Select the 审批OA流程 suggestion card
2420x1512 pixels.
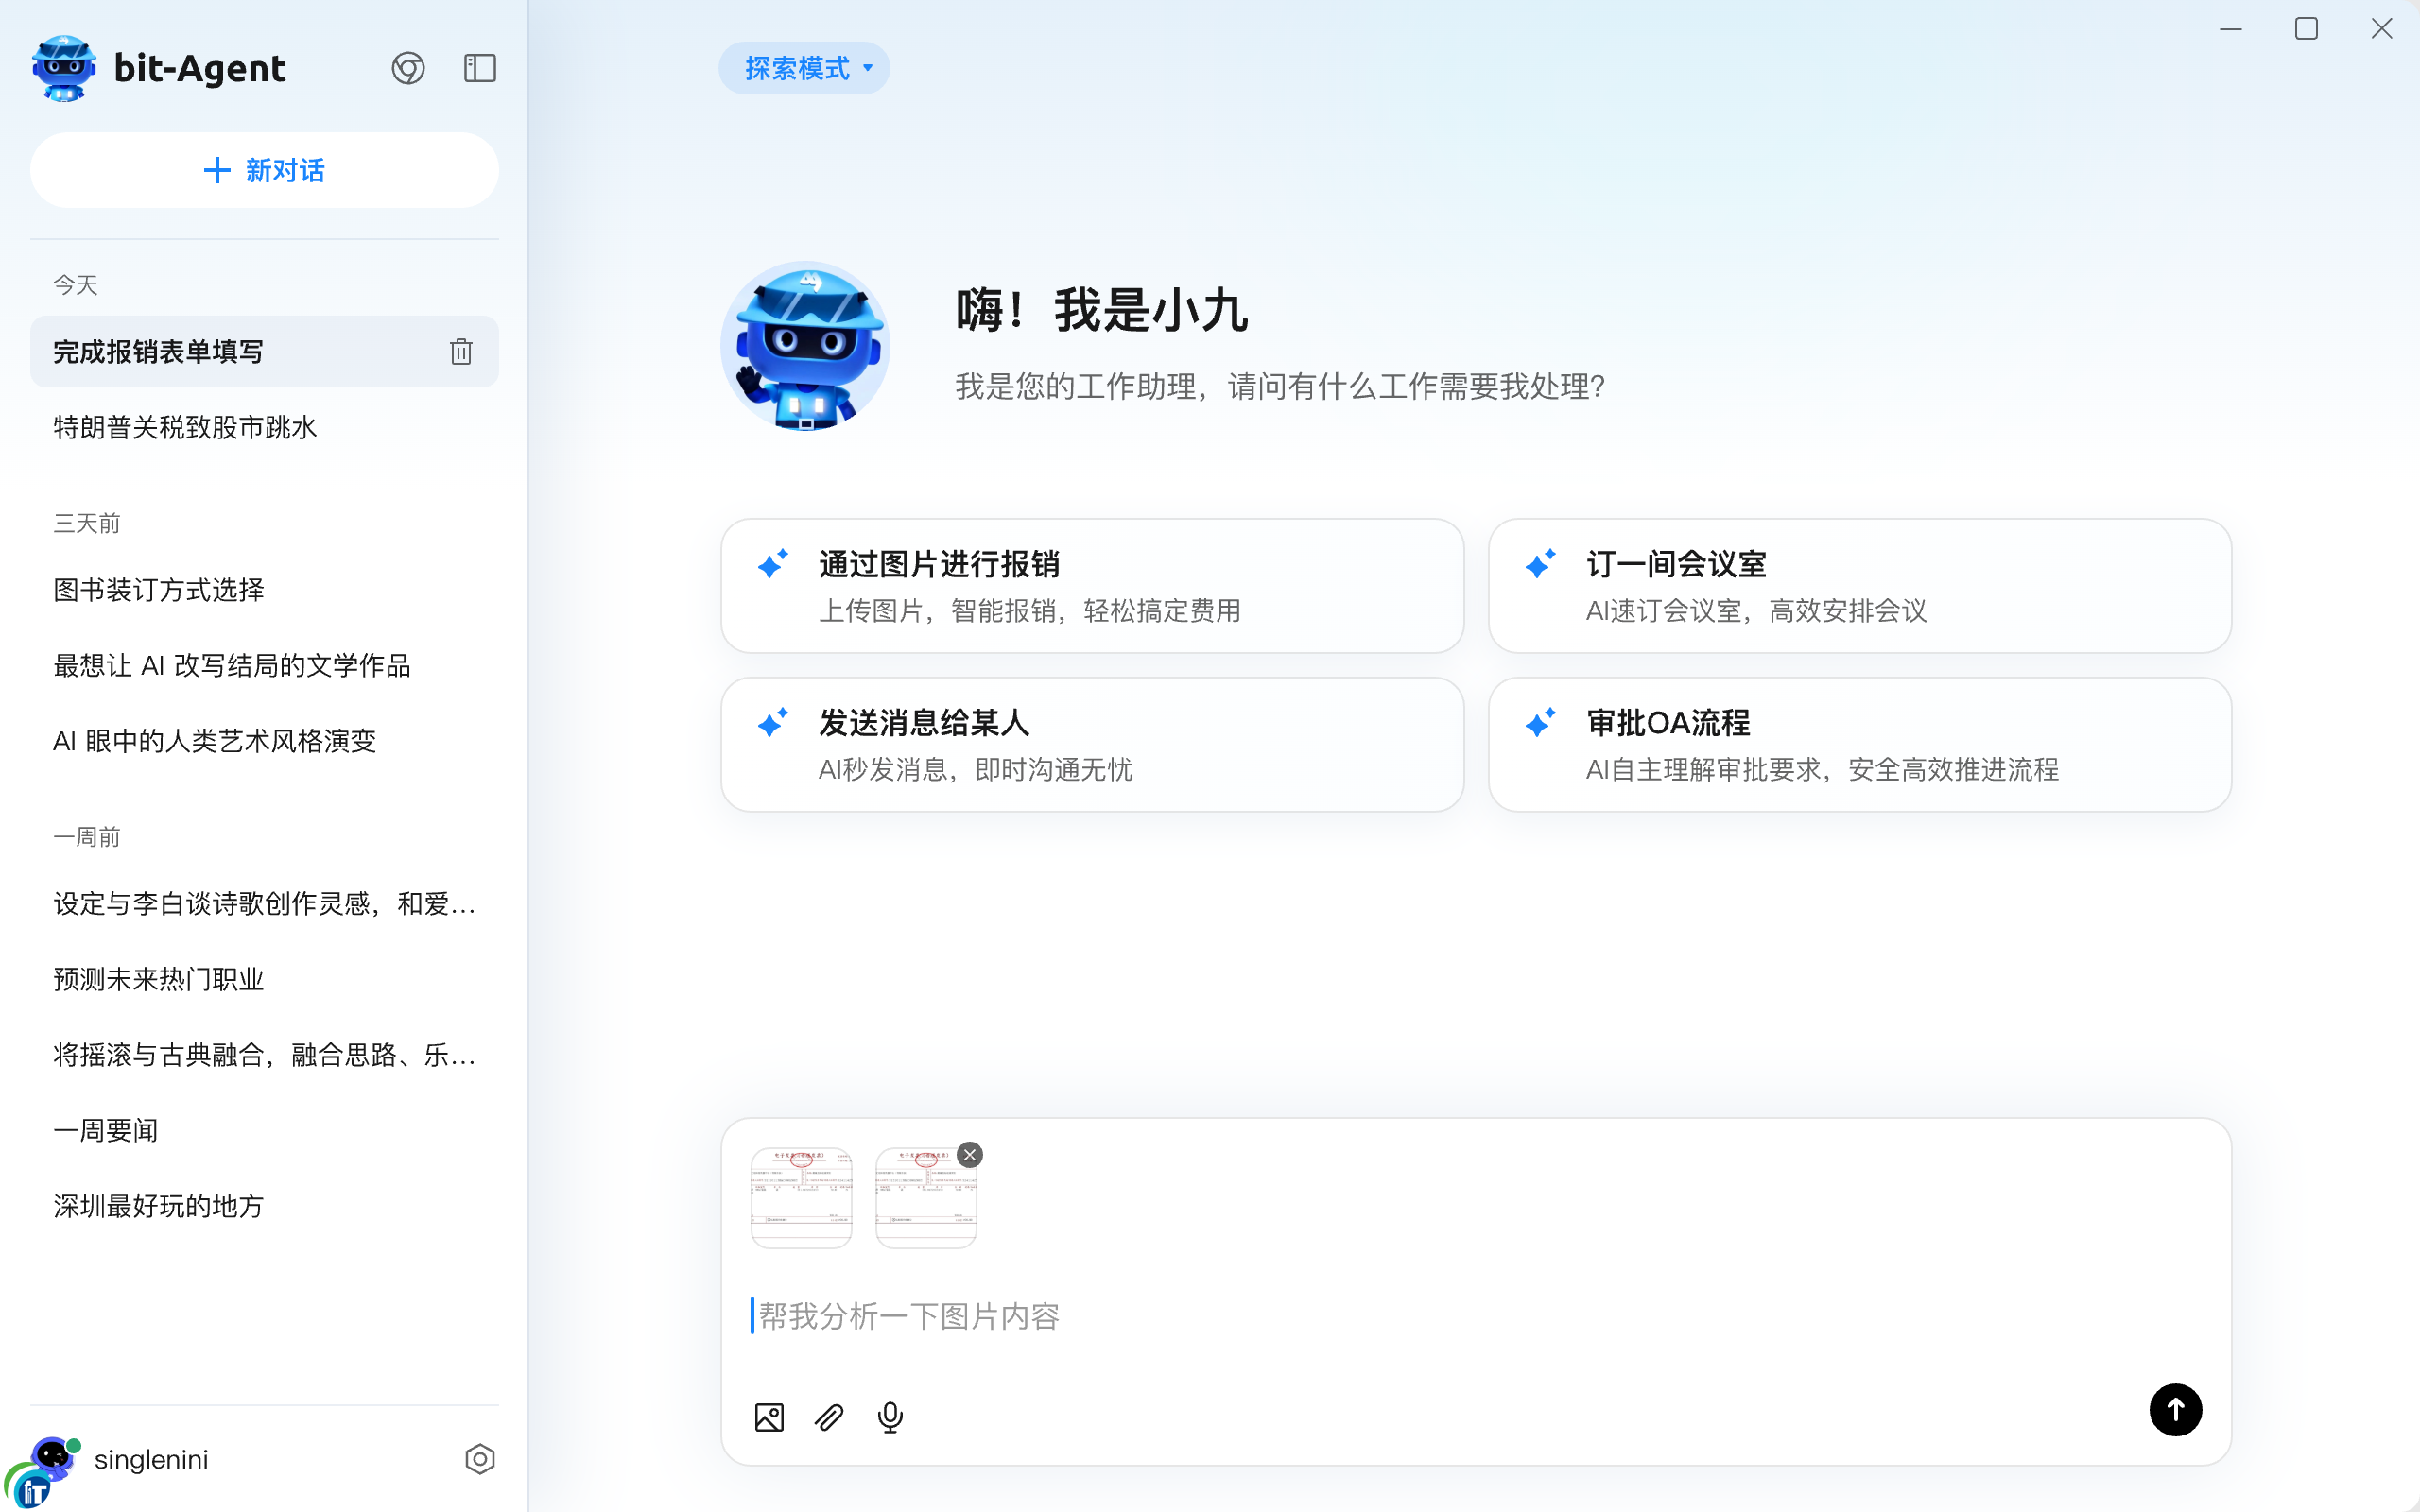coord(1860,745)
